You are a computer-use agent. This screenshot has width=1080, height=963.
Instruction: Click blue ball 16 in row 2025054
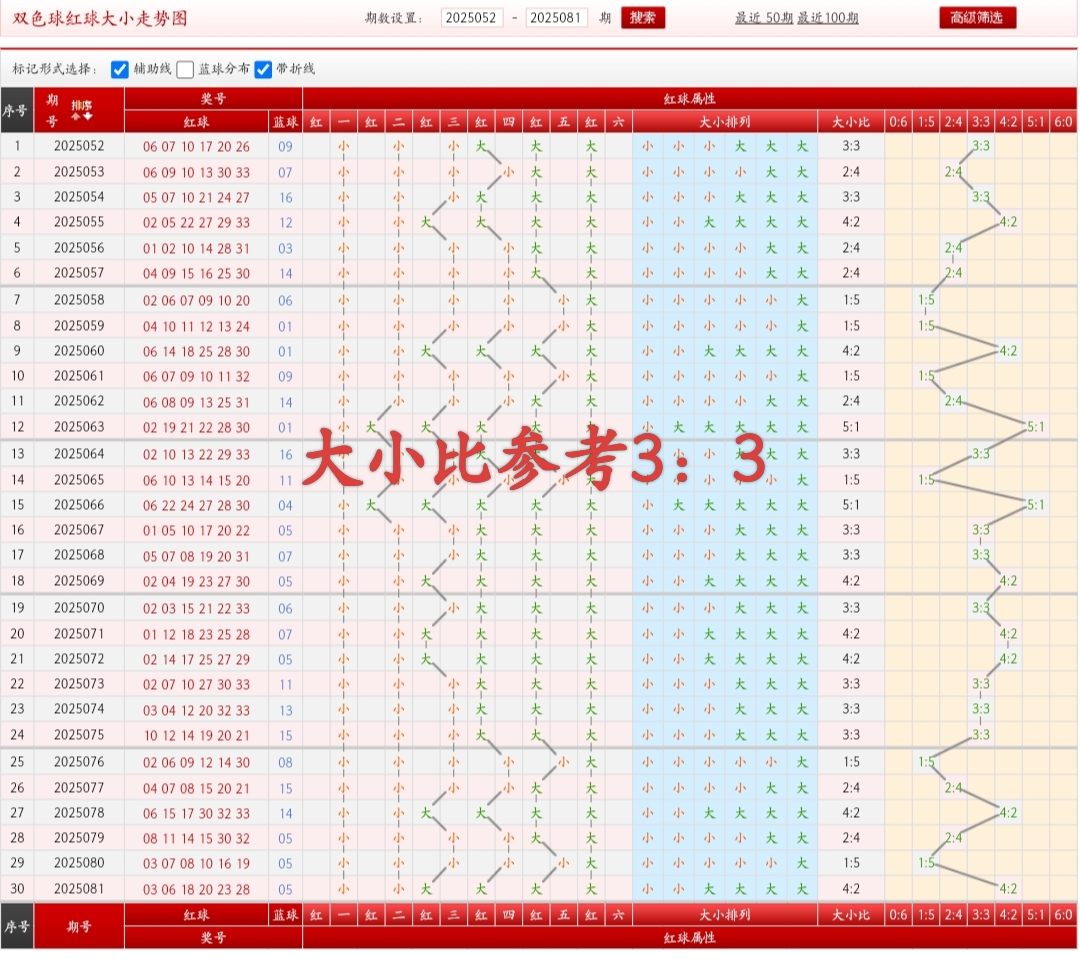point(285,198)
